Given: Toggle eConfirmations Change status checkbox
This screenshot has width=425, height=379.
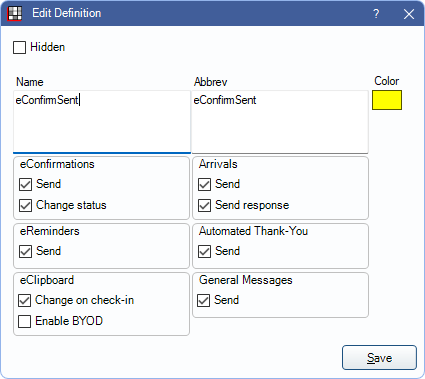Looking at the screenshot, I should pos(25,205).
